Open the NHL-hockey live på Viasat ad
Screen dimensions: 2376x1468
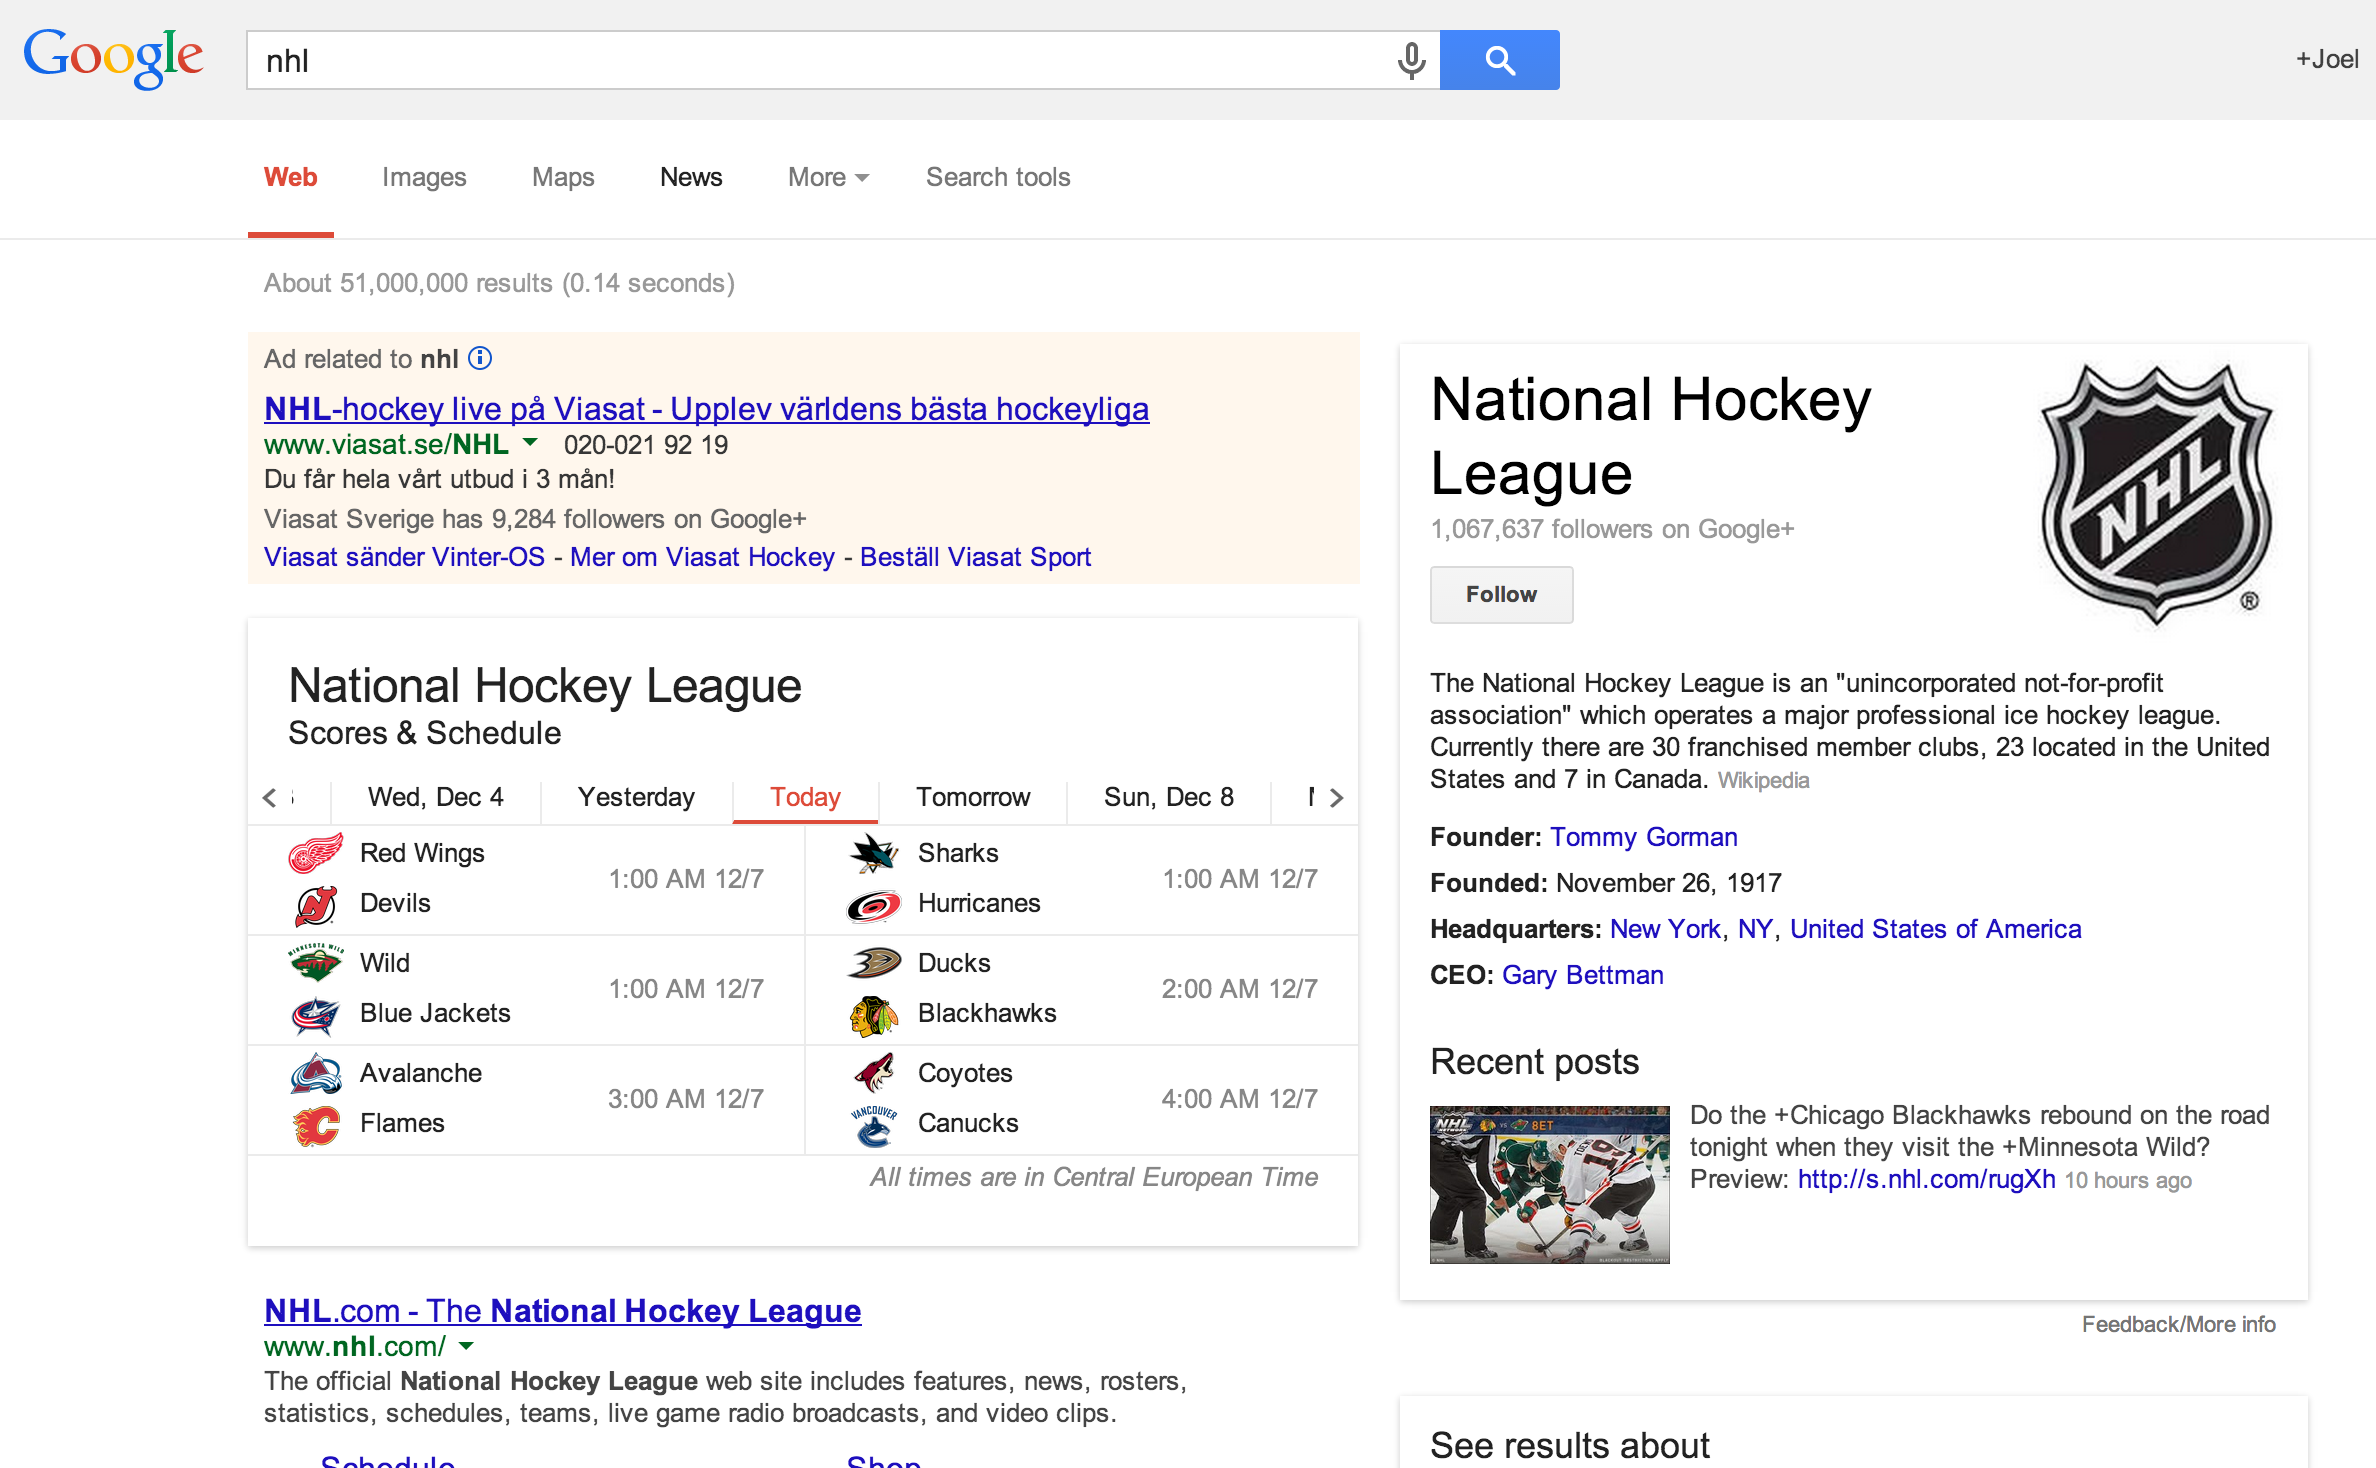706,409
